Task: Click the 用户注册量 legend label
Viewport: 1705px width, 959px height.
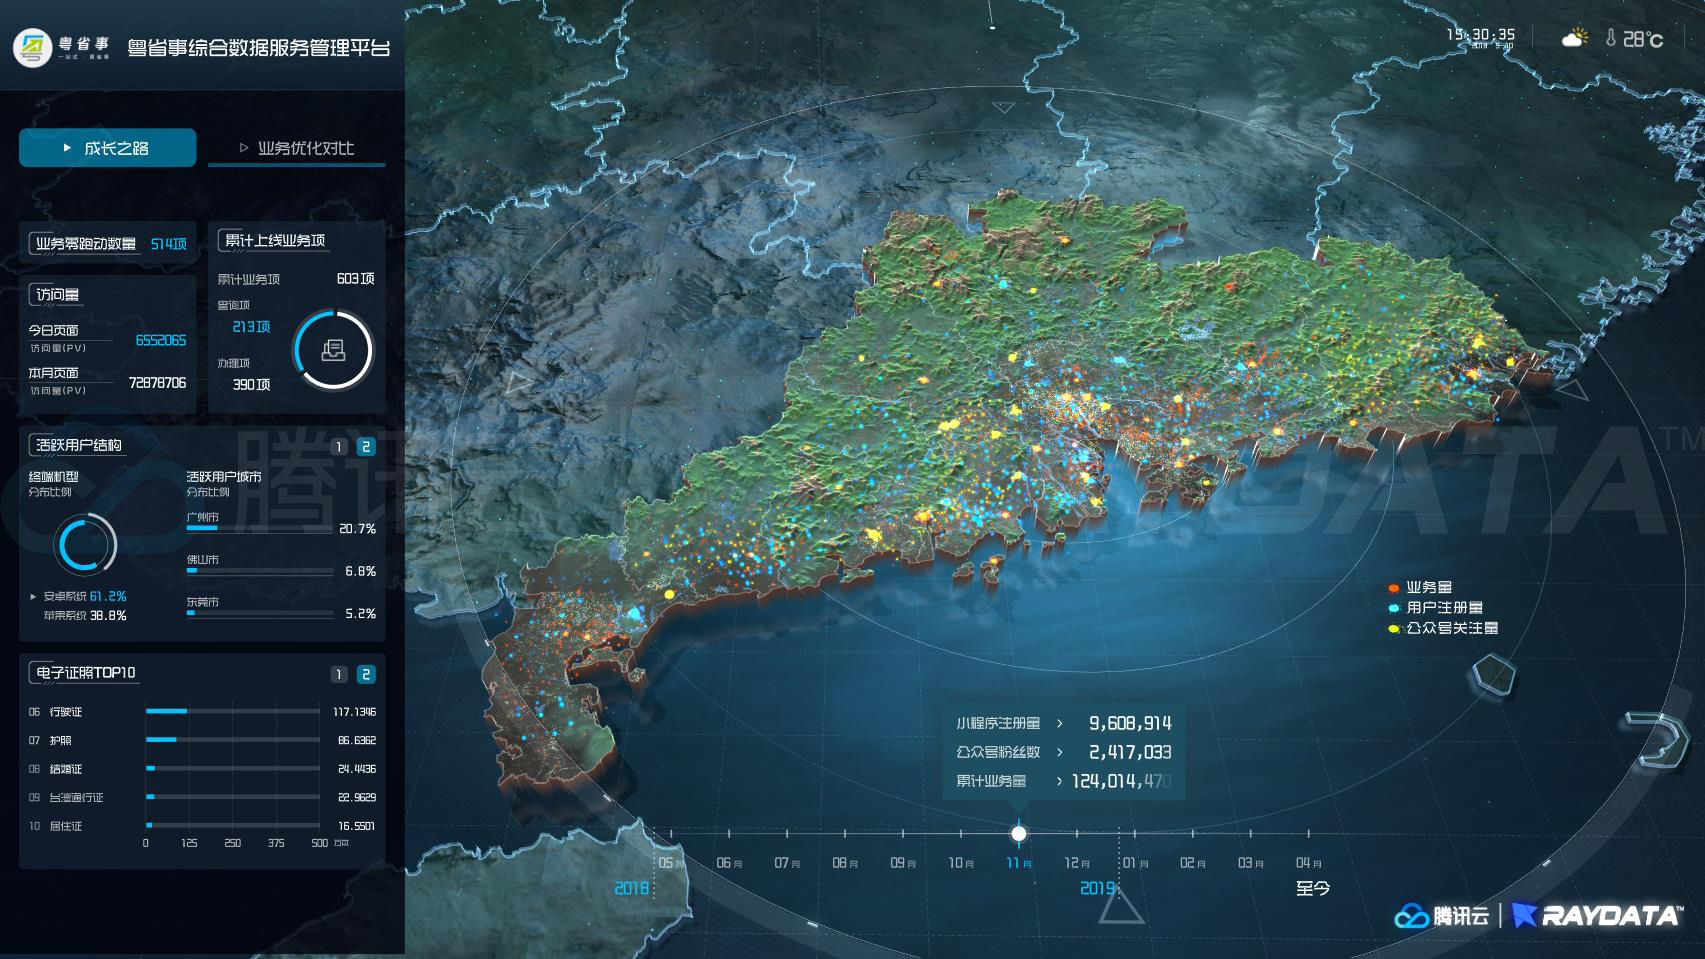Action: pyautogui.click(x=1445, y=608)
